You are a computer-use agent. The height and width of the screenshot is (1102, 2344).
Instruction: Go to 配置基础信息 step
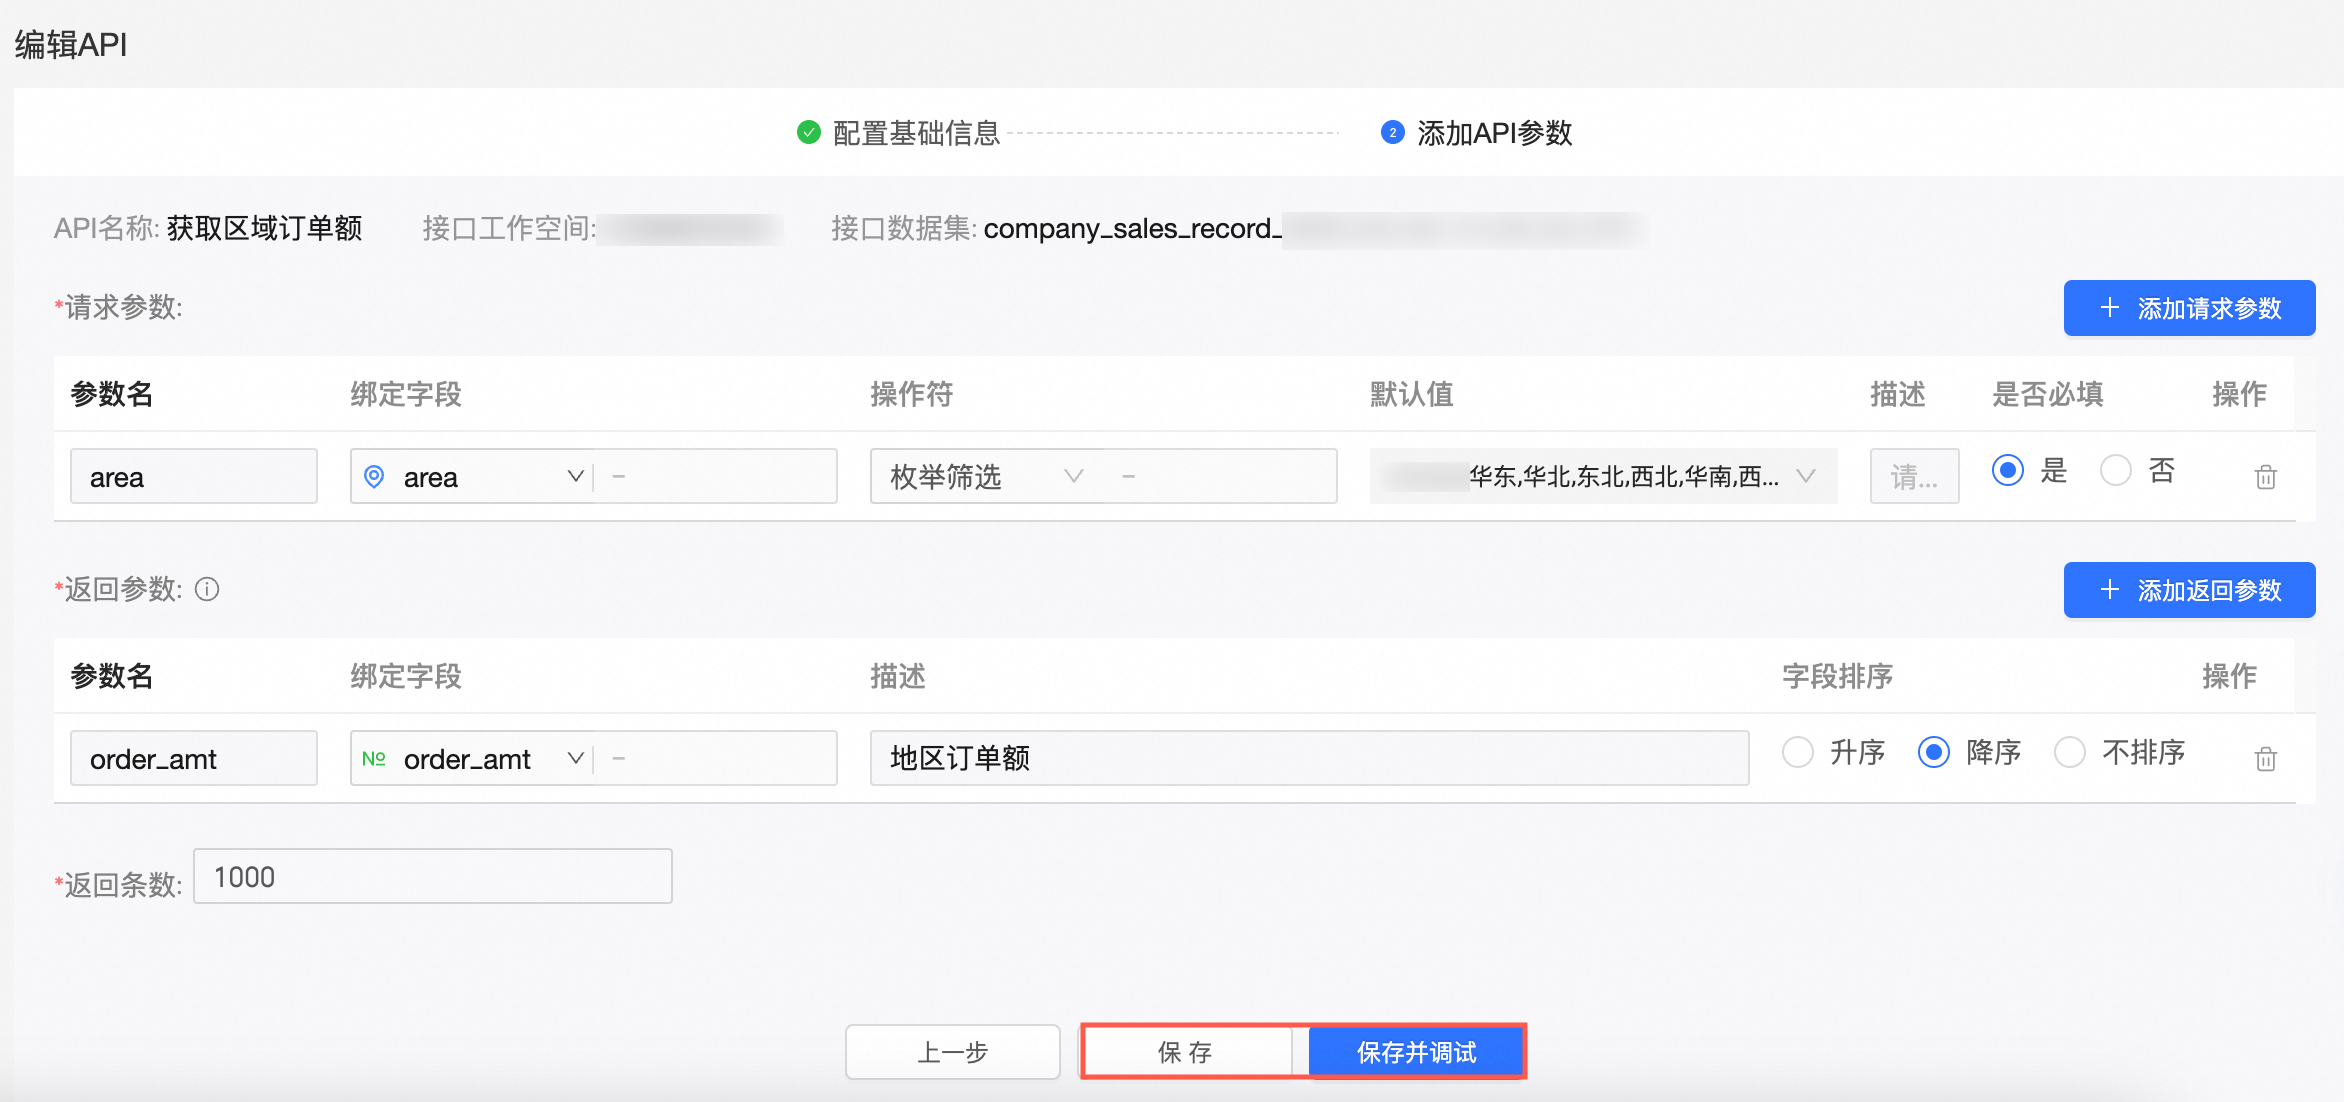point(915,133)
